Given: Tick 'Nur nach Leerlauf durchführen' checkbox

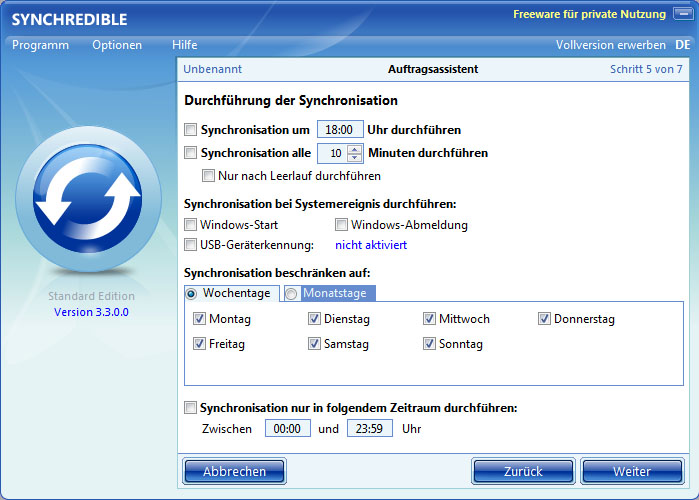Looking at the screenshot, I should (208, 176).
